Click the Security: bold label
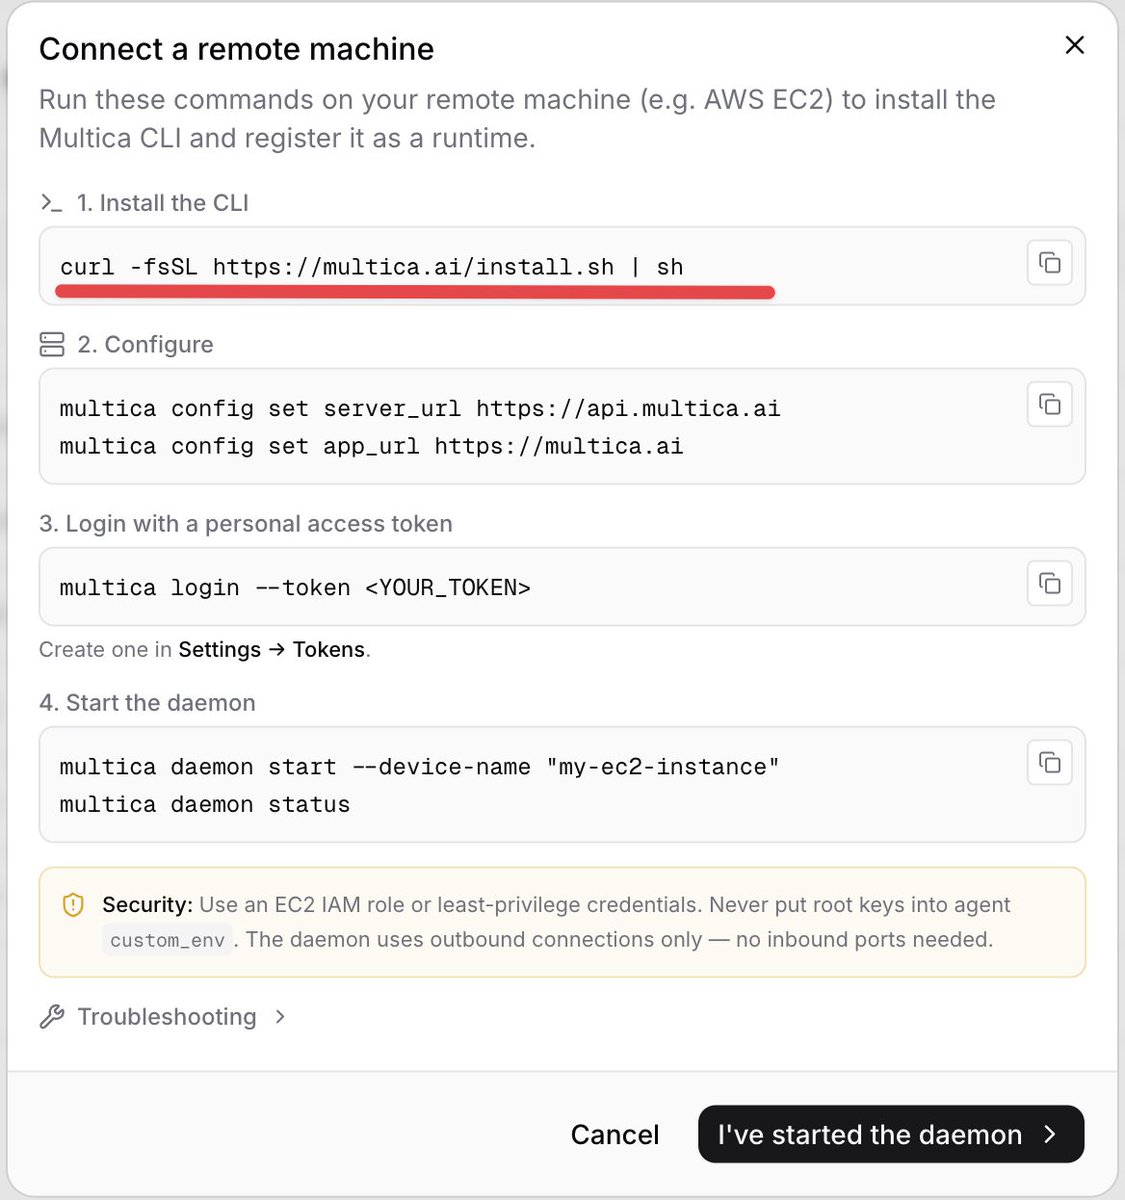The width and height of the screenshot is (1125, 1200). click(147, 905)
